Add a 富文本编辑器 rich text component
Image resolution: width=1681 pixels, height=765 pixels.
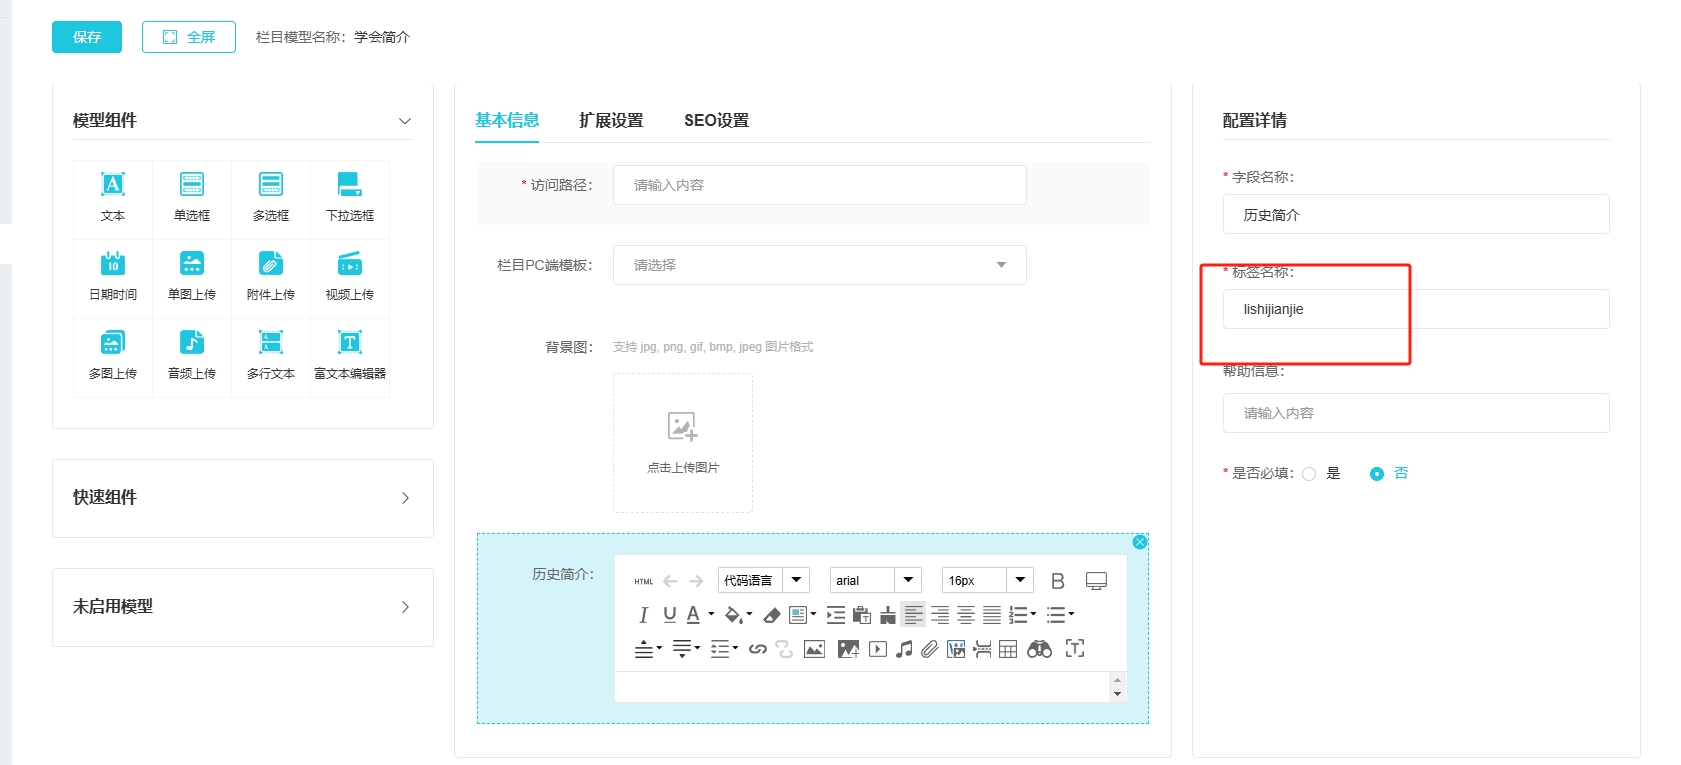(x=350, y=356)
